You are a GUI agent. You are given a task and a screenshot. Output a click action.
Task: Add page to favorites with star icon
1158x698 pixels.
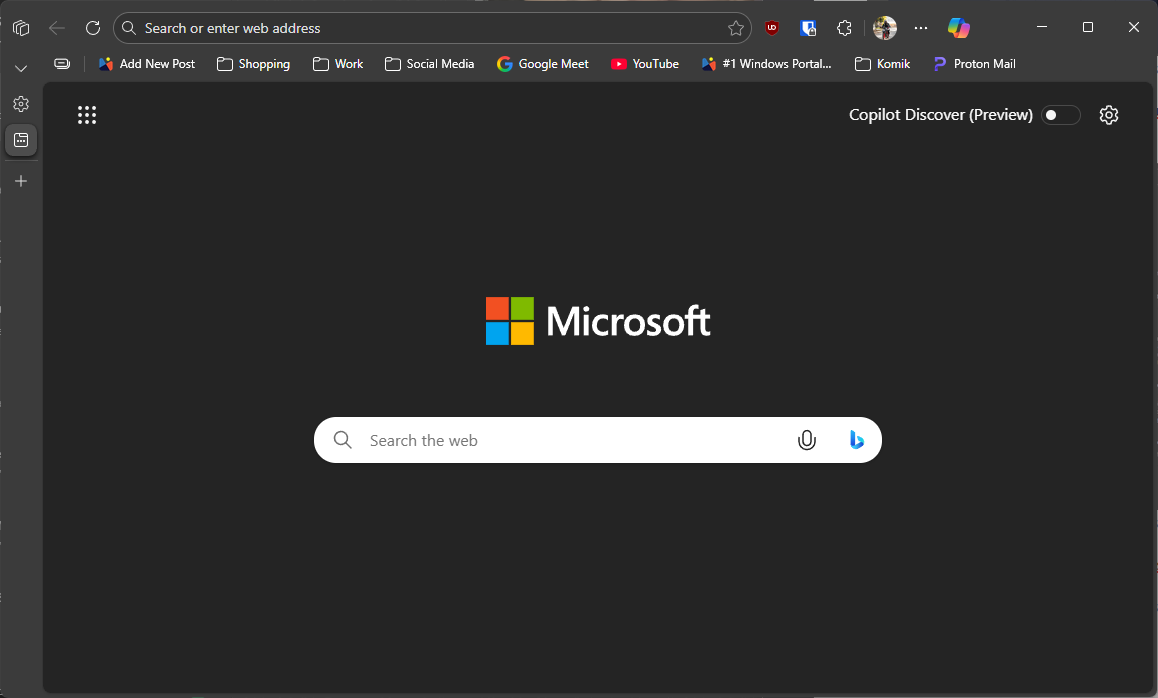[736, 28]
